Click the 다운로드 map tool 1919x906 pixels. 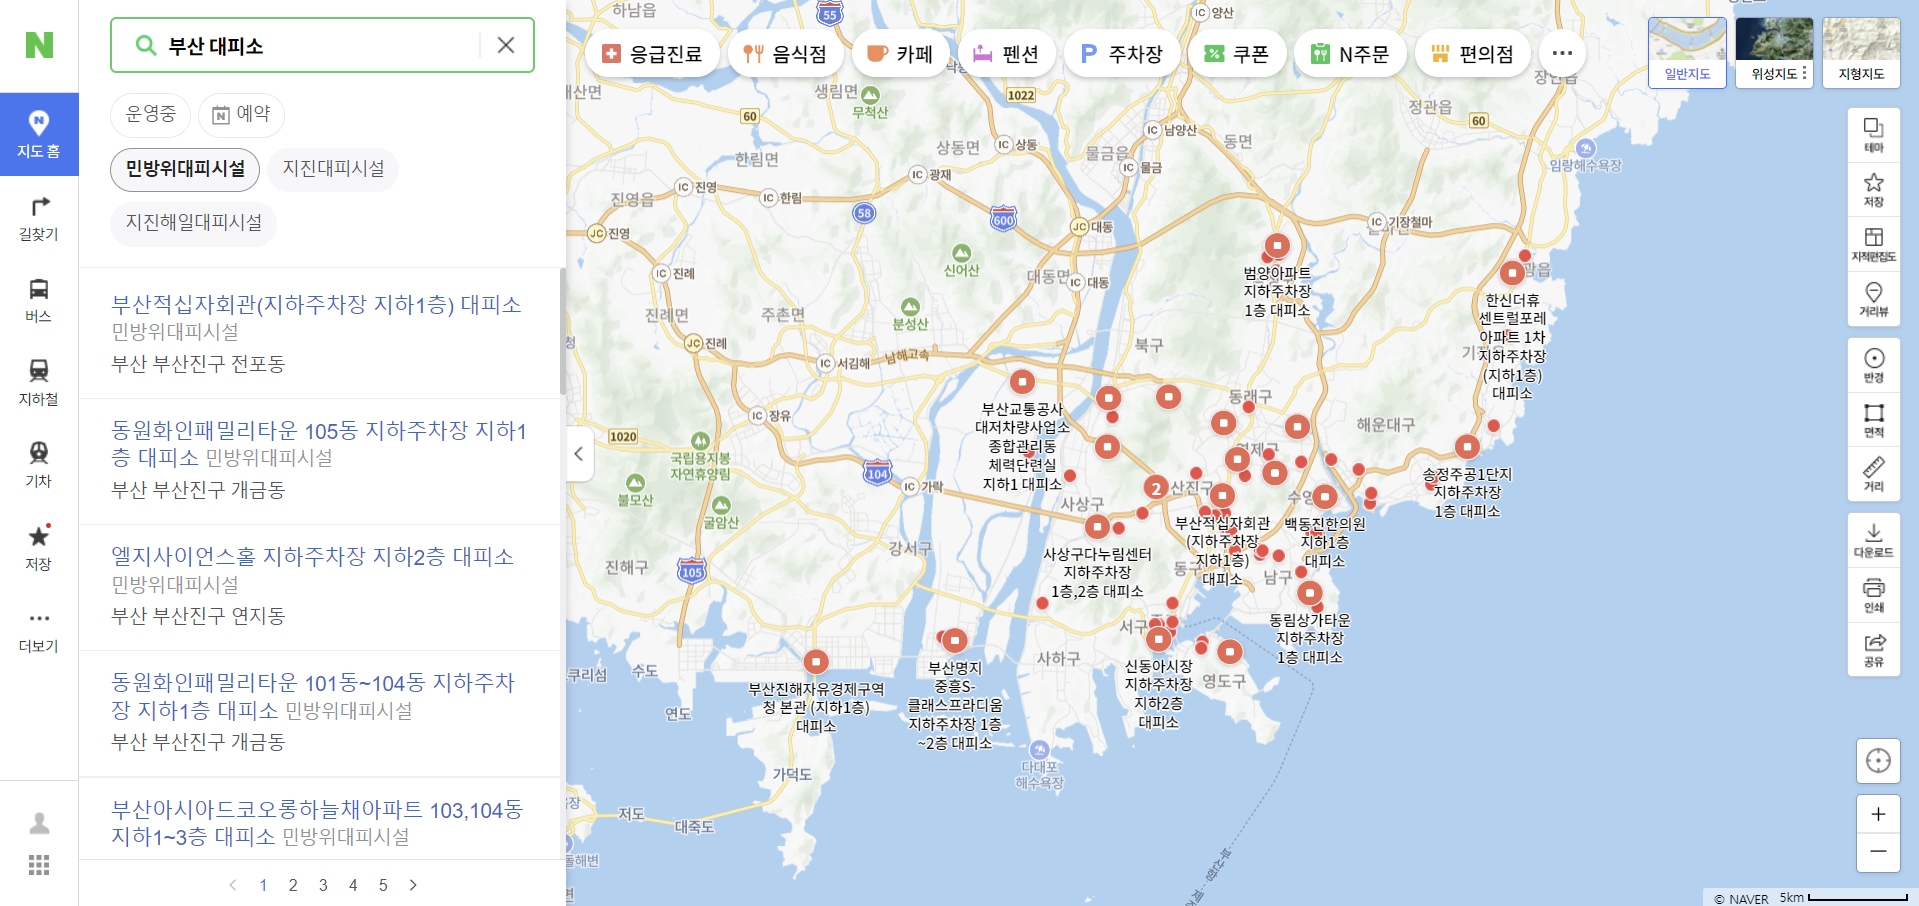tap(1874, 540)
